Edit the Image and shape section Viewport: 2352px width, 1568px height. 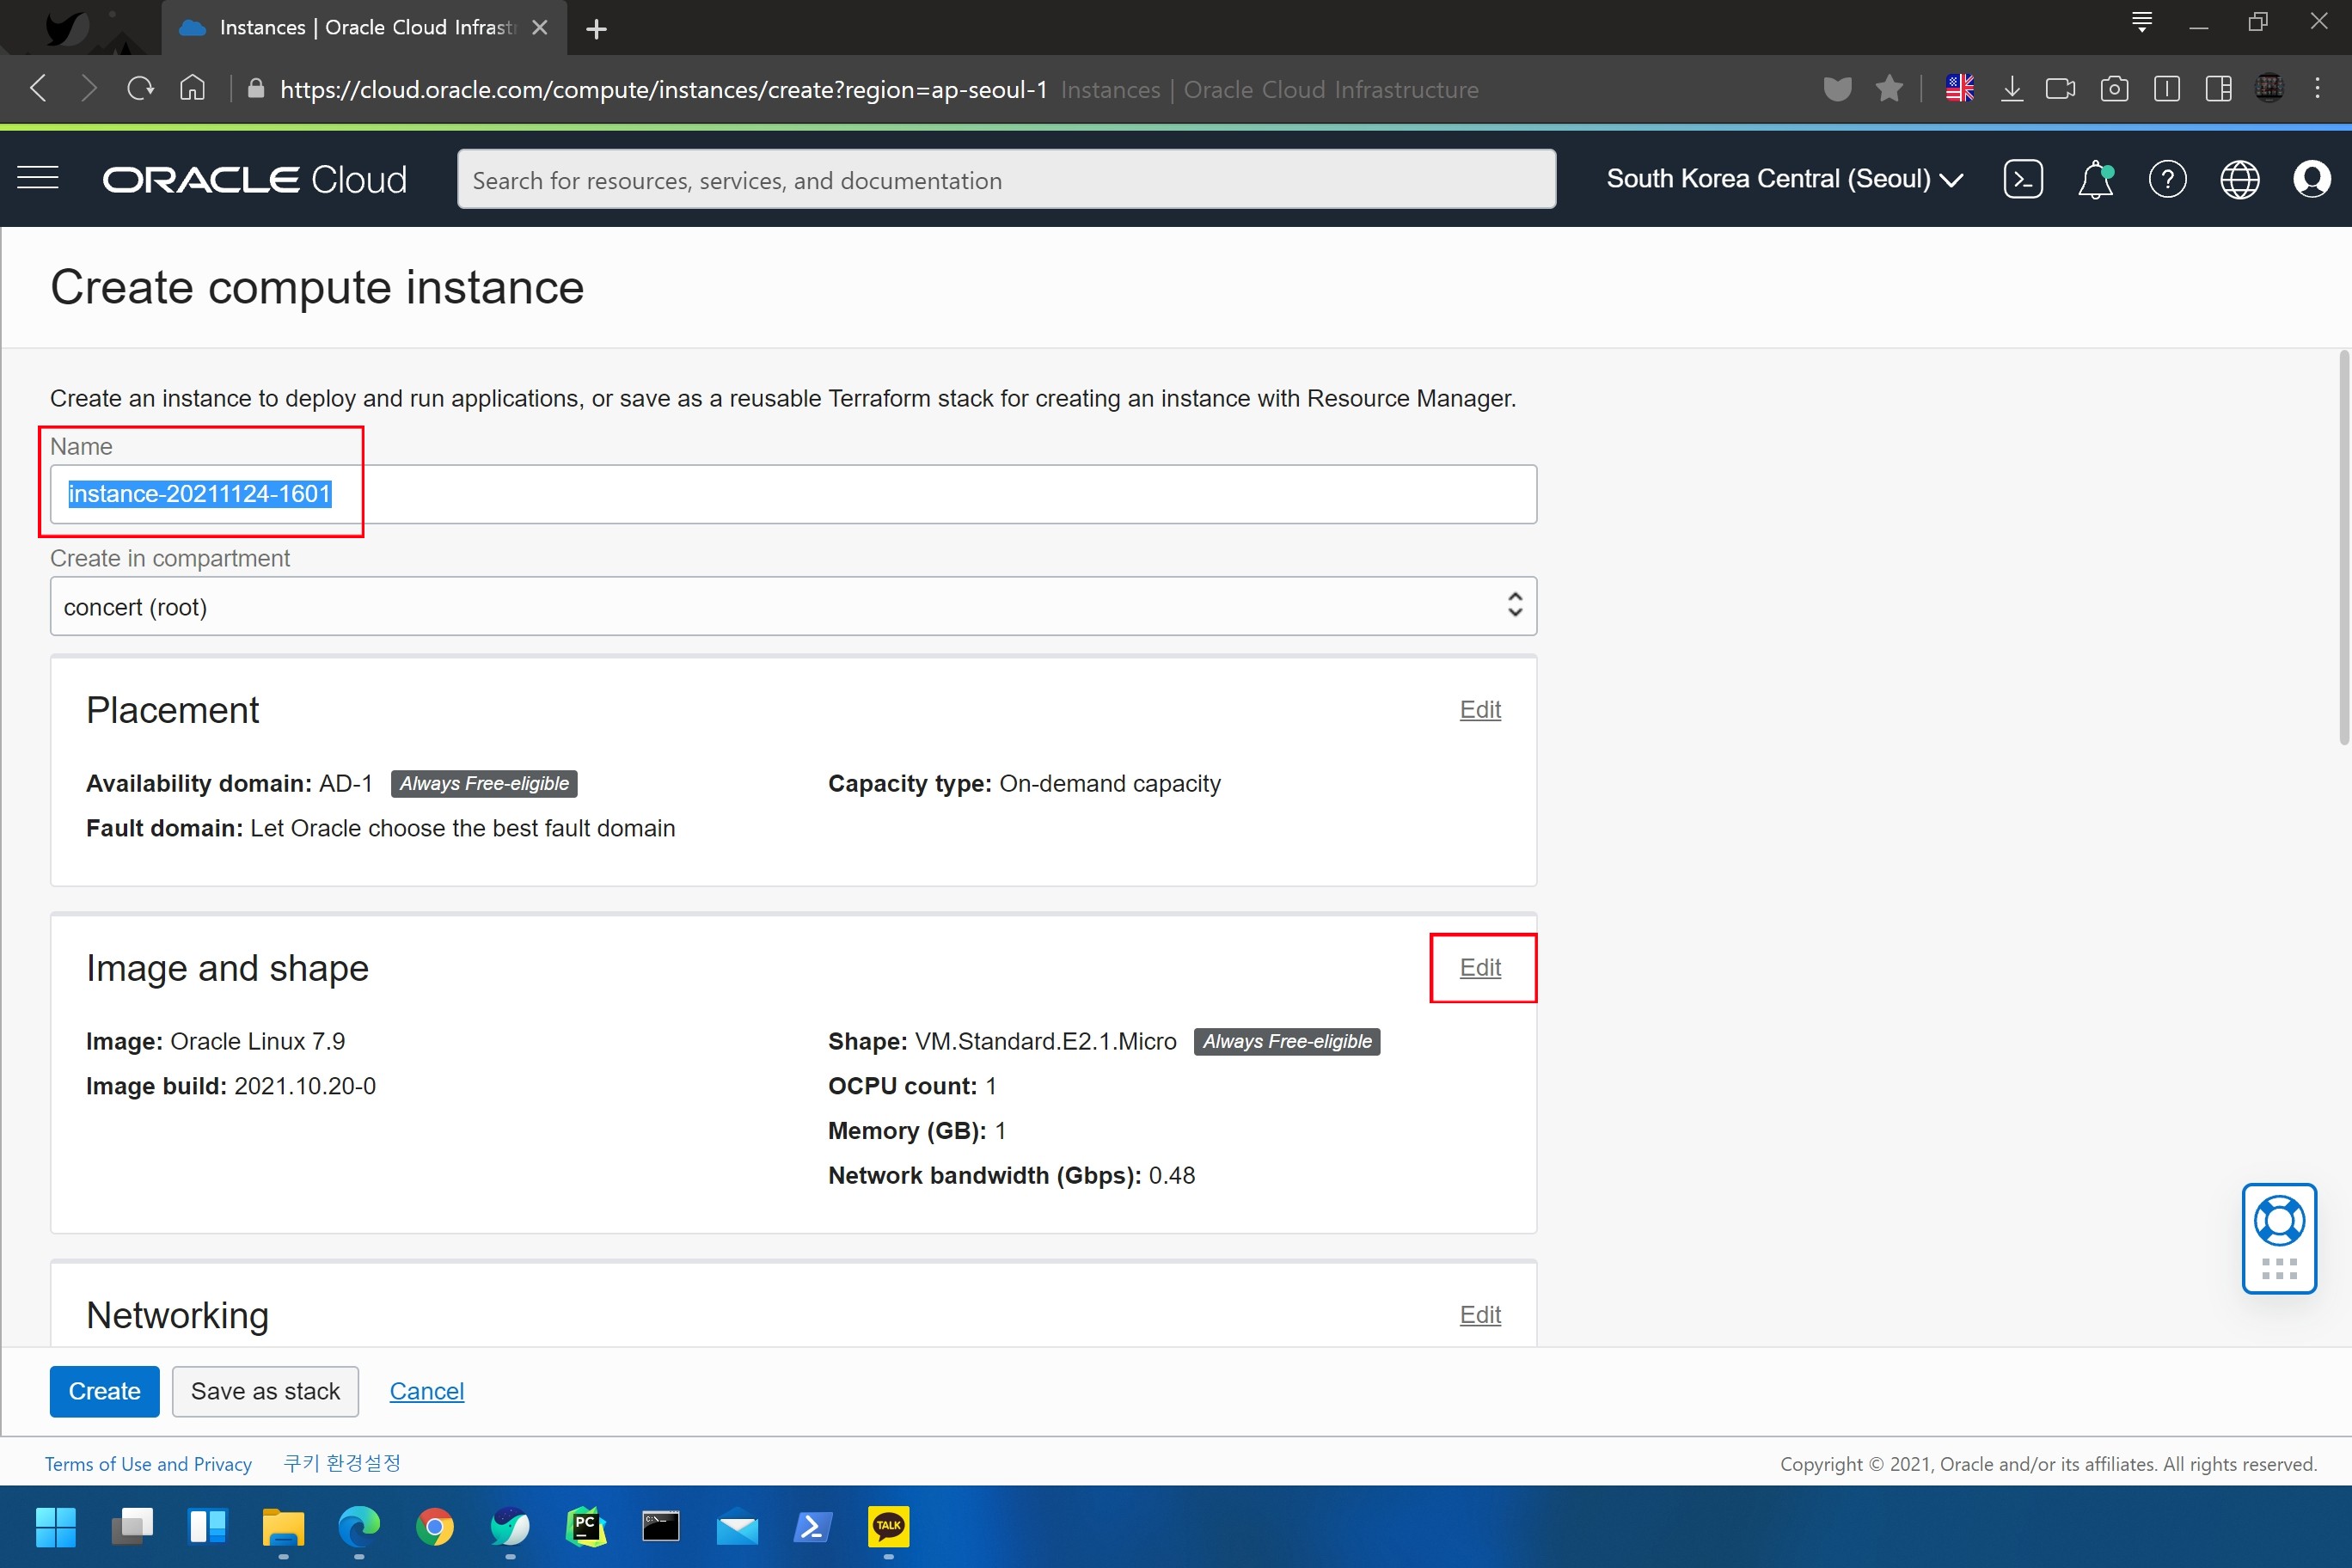click(1479, 967)
